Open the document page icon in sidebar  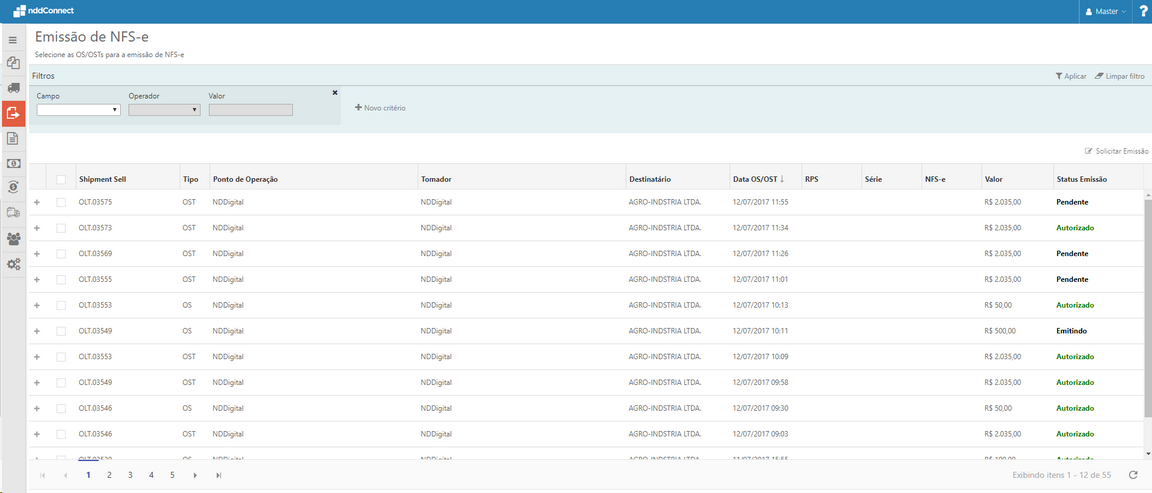[13, 138]
